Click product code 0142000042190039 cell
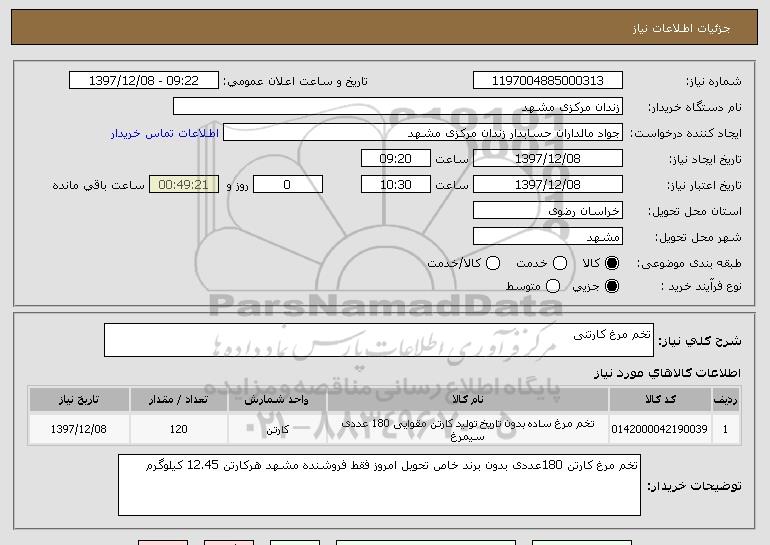The width and height of the screenshot is (770, 545). coord(660,429)
